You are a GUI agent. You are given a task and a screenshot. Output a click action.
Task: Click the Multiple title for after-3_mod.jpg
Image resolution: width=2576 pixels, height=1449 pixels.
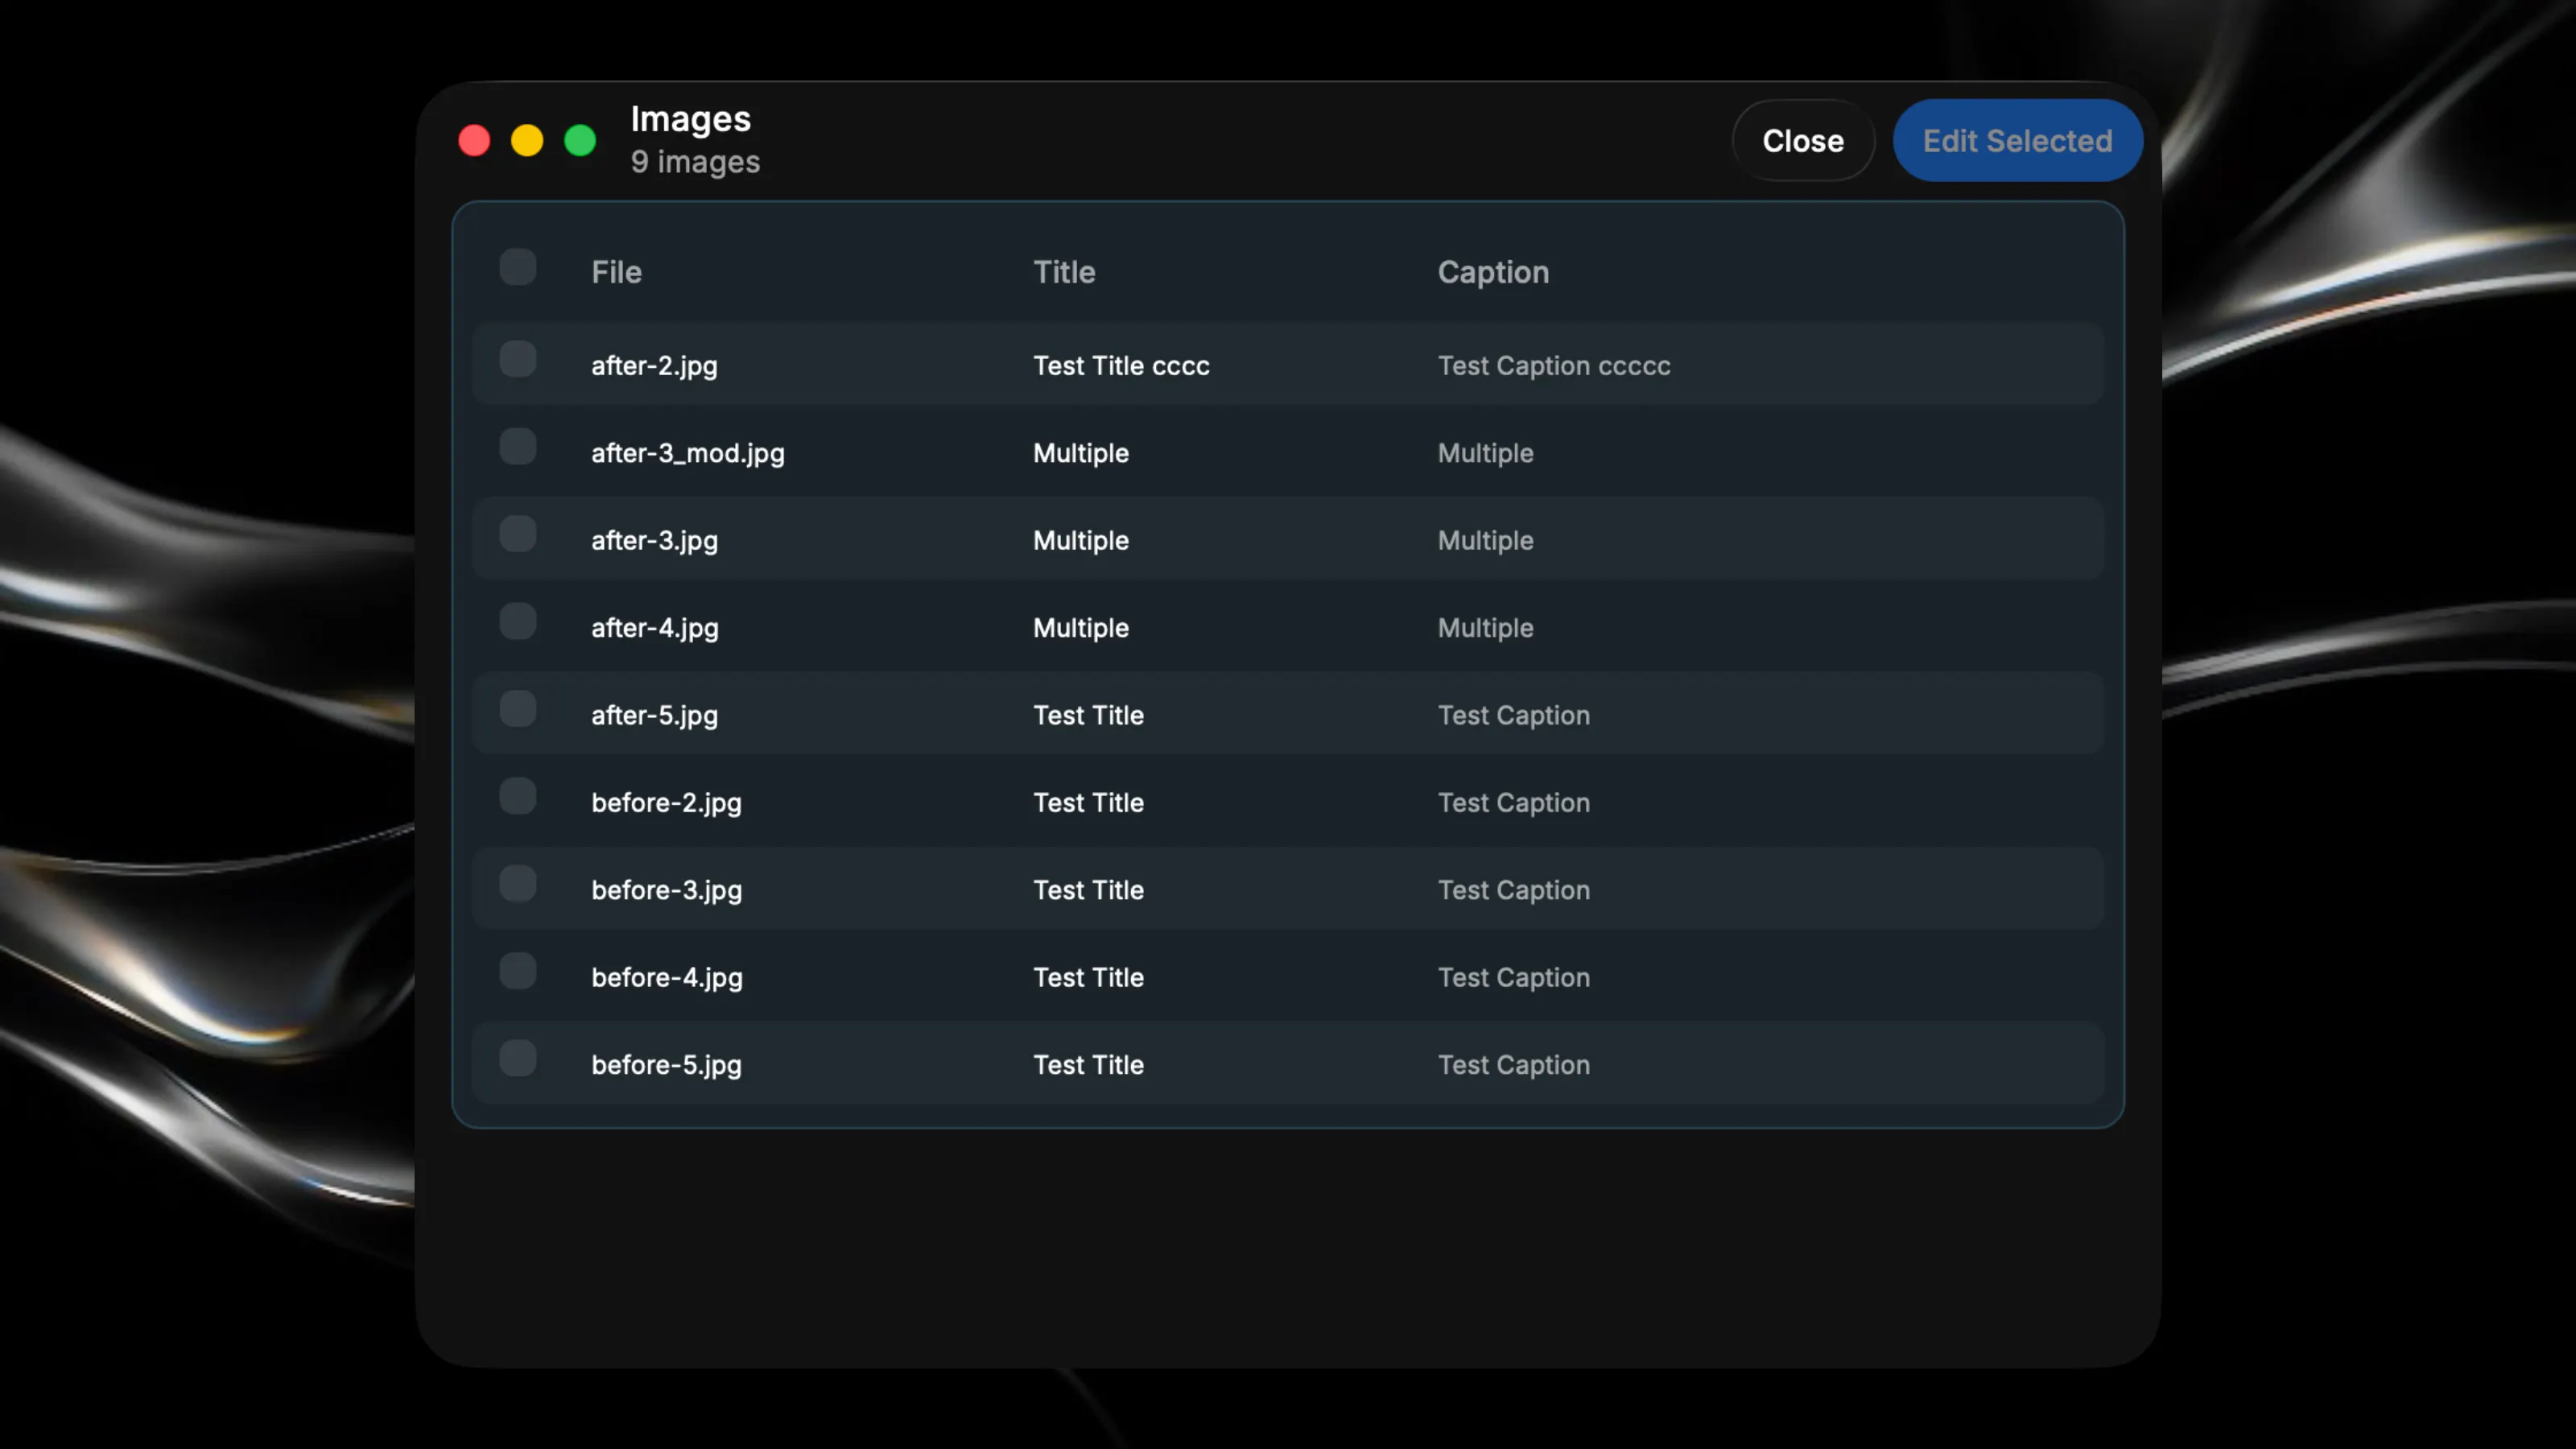click(x=1081, y=454)
